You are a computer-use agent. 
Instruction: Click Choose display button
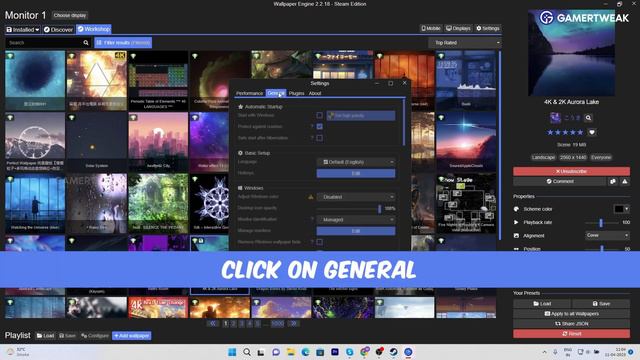[x=70, y=16]
